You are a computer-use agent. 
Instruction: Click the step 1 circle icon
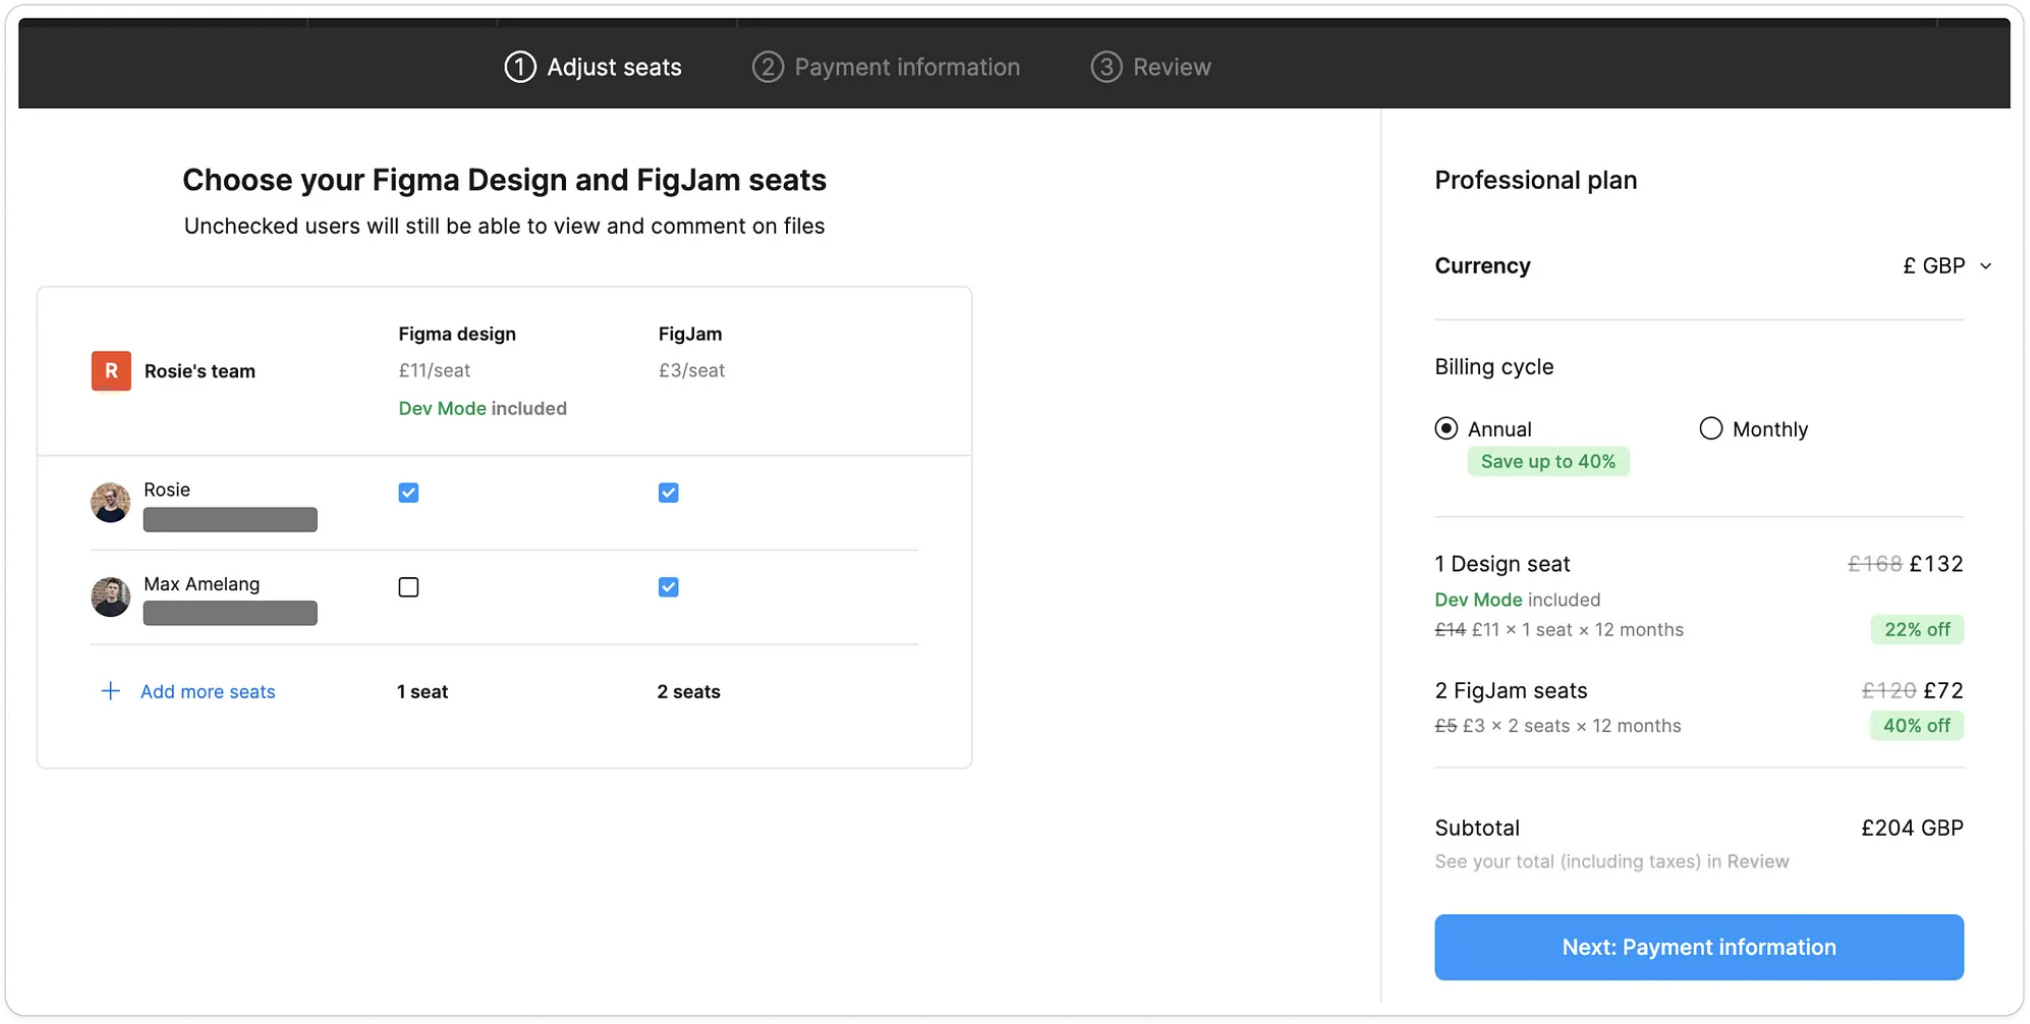pos(519,67)
